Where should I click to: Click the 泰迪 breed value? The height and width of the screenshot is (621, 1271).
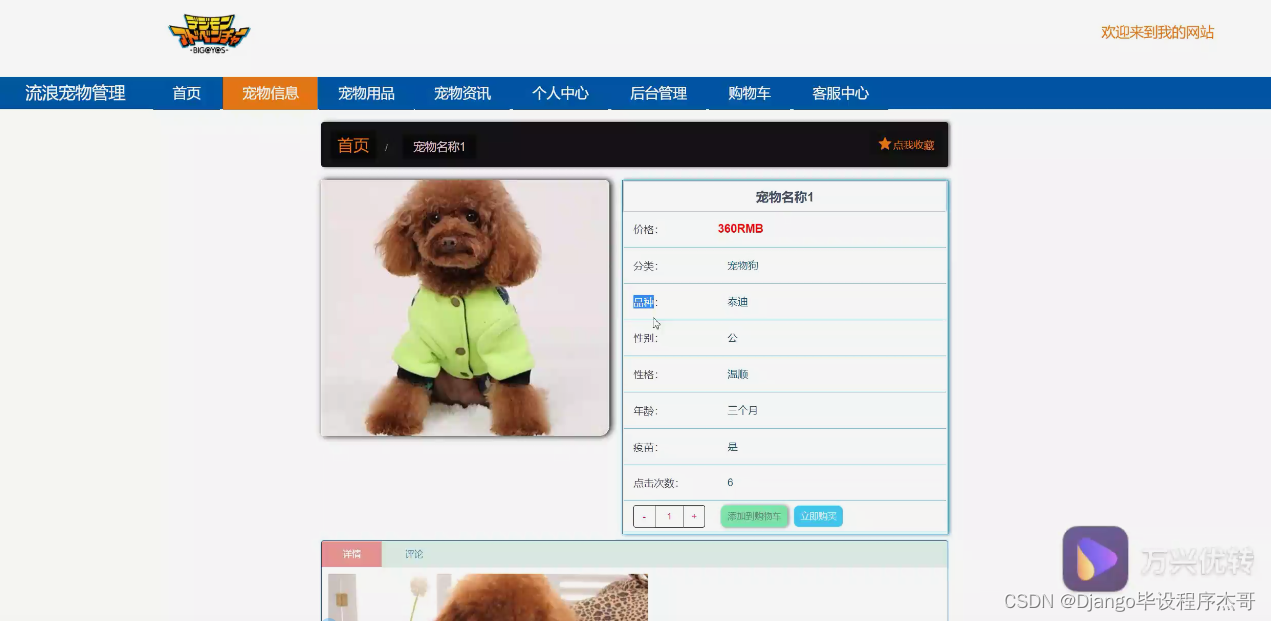pos(738,302)
